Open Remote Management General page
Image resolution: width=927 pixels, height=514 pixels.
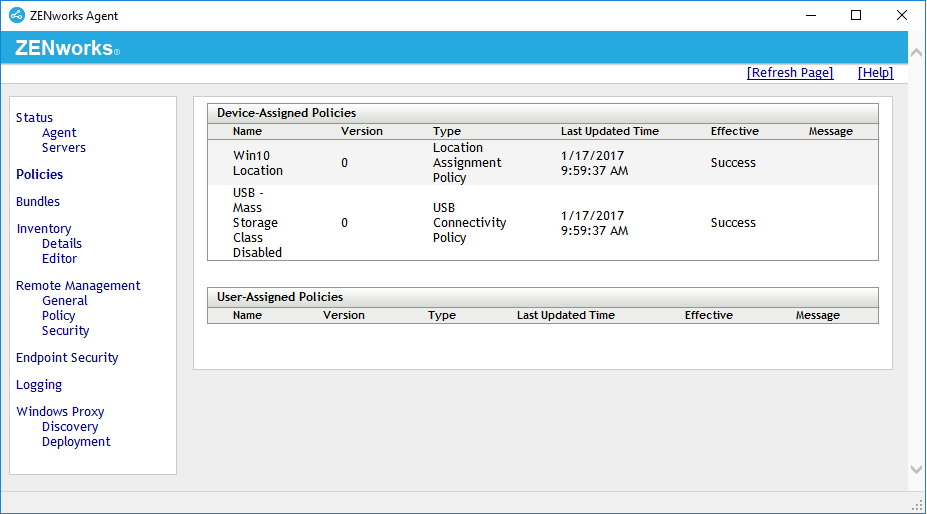coord(65,300)
